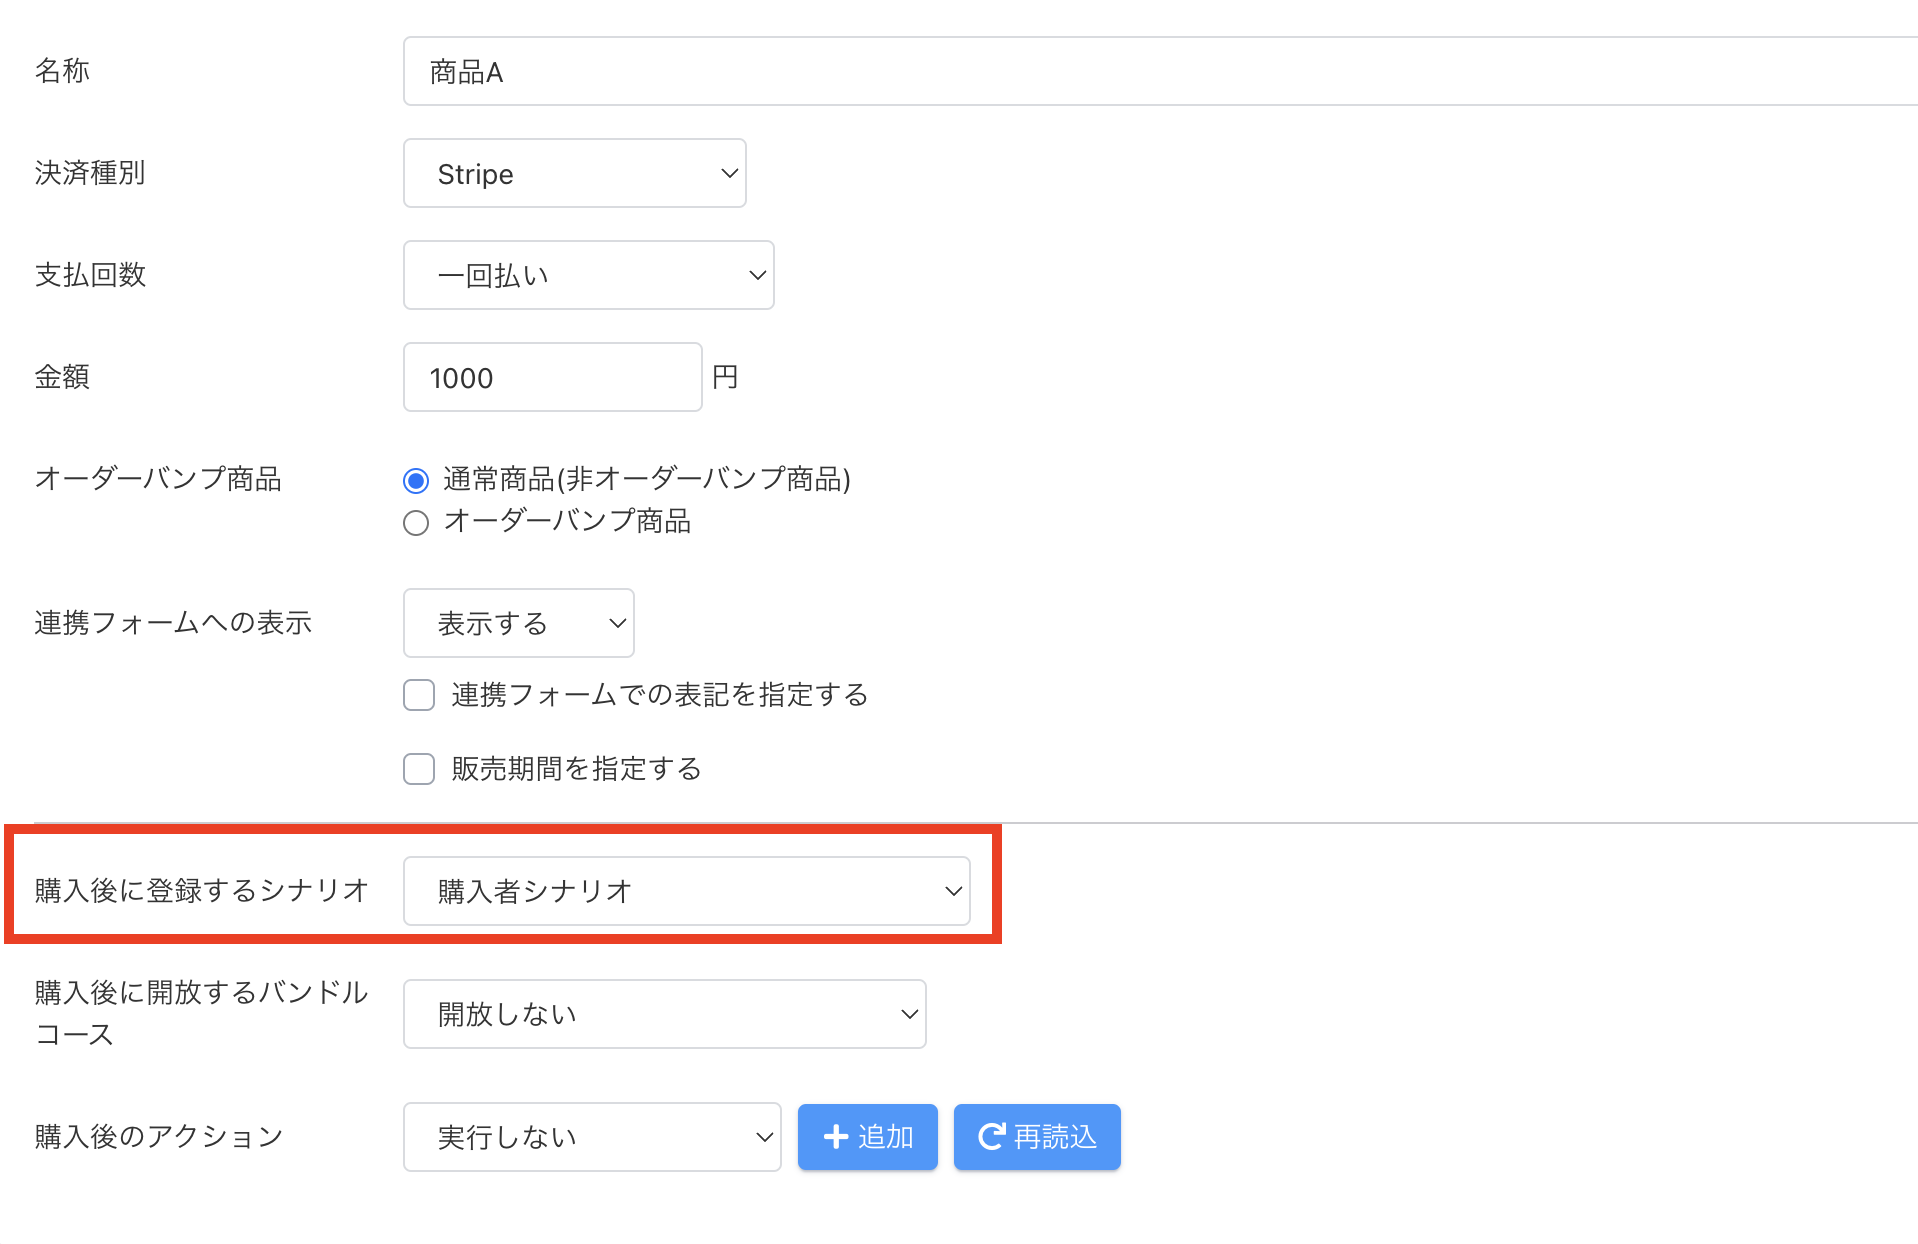Screen dimensions: 1918x1244
Task: Click the 通常商品(非オーダーバンプ商品) option text
Action: pos(647,480)
